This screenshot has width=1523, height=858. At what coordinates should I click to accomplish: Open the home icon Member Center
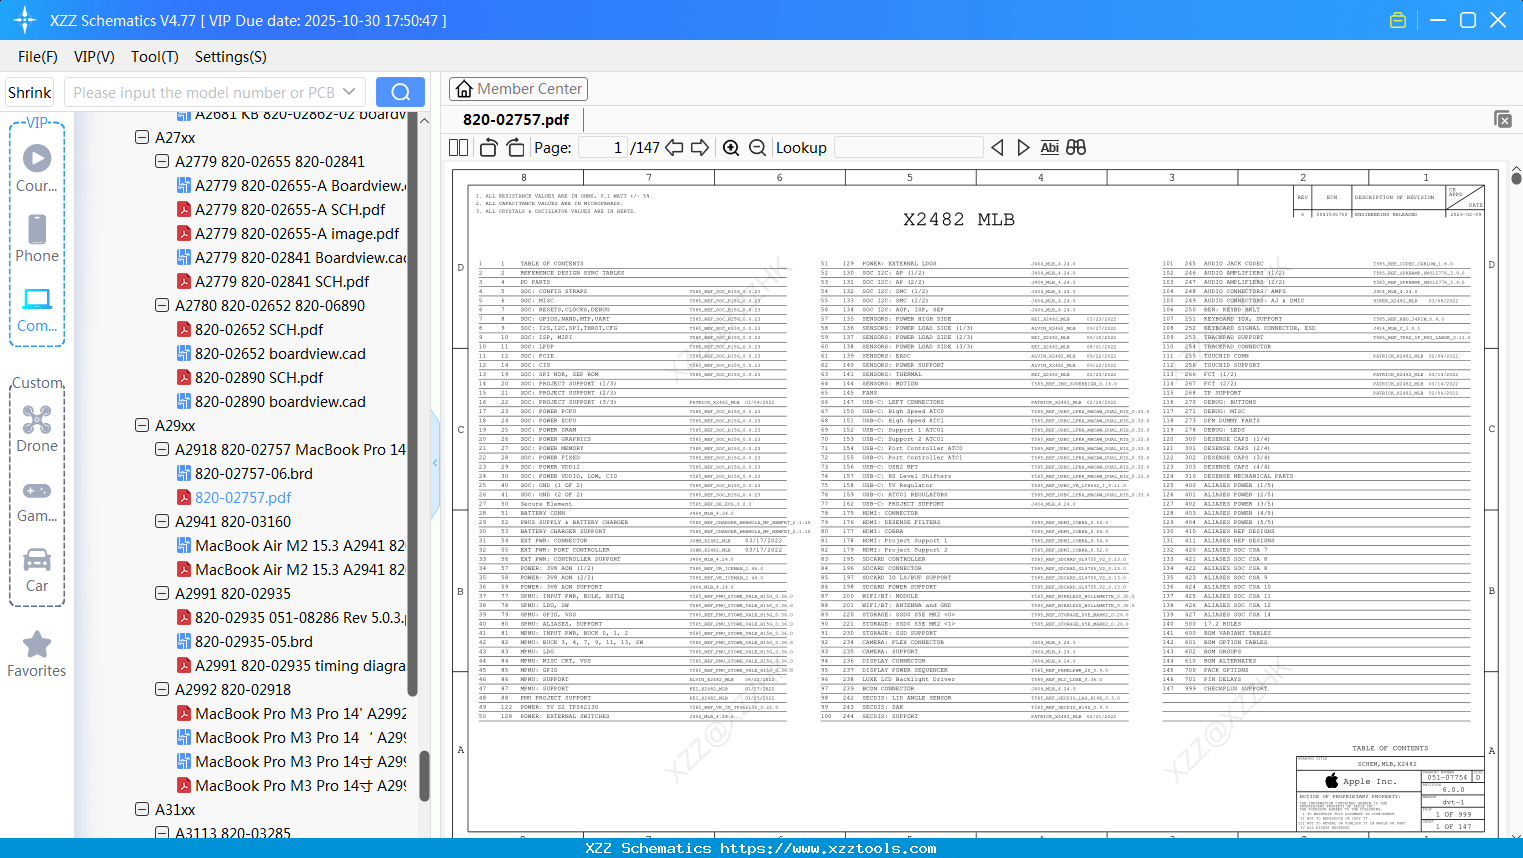coord(518,89)
